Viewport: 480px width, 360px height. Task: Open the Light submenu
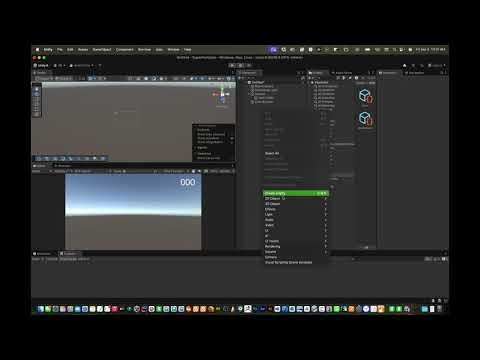pos(296,215)
